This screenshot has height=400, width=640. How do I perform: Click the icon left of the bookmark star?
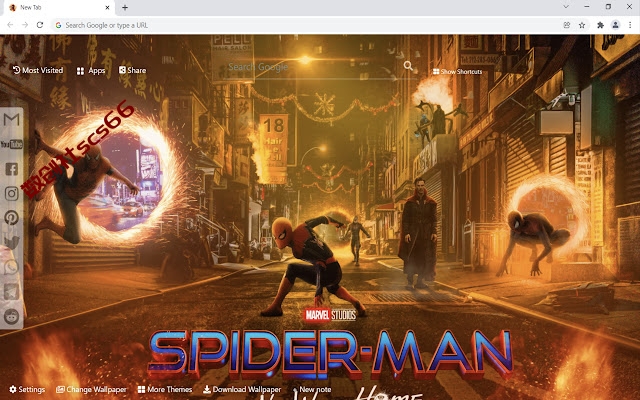click(567, 25)
